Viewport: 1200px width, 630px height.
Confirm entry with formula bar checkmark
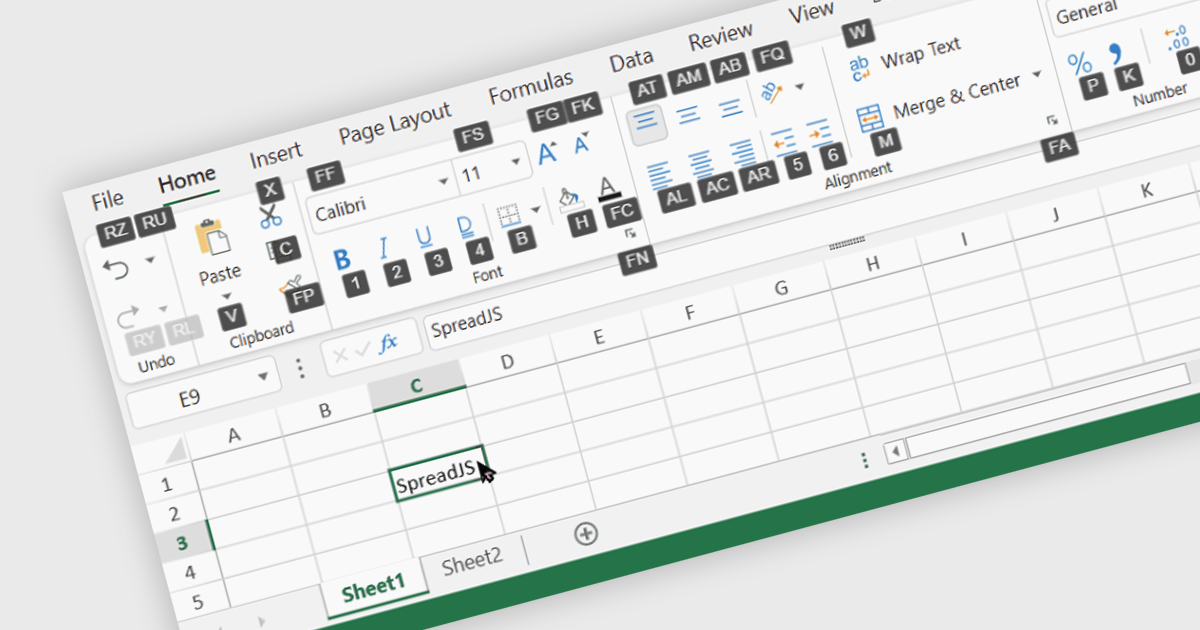tap(363, 348)
